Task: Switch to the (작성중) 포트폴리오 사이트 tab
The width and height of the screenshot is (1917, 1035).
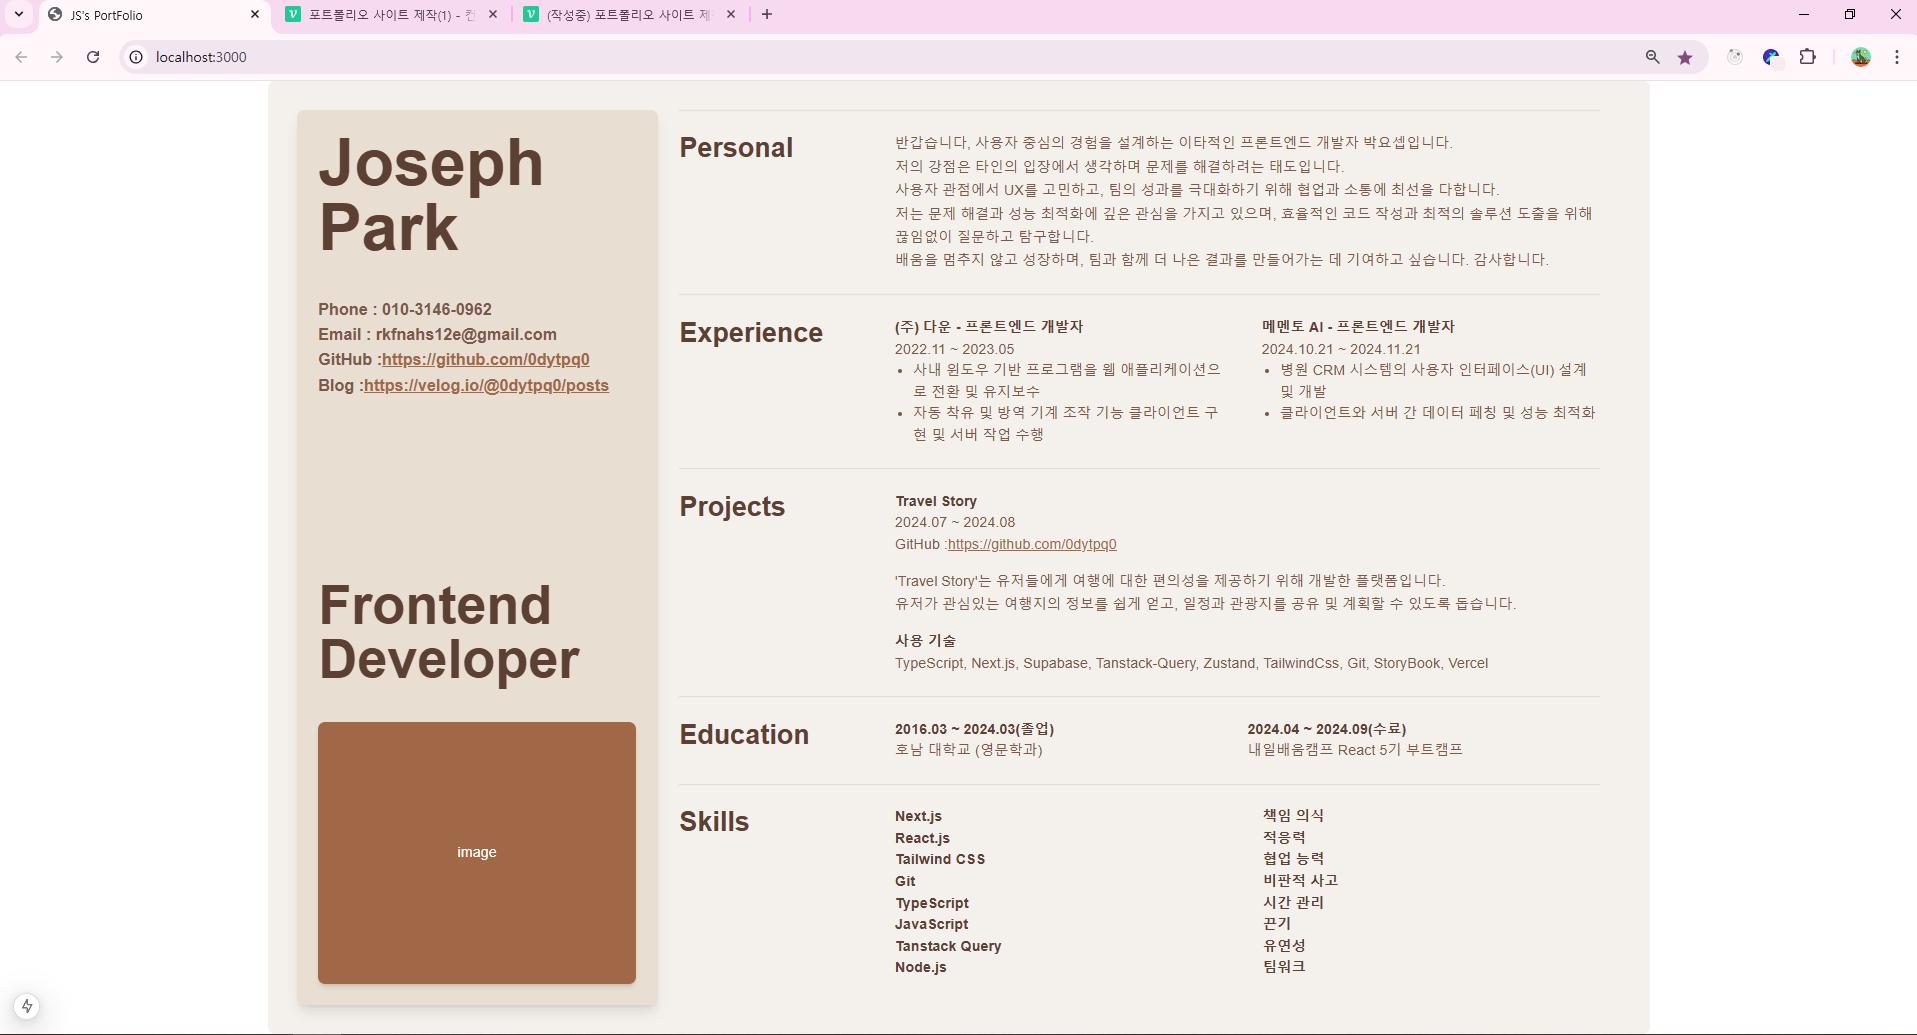Action: pyautogui.click(x=630, y=15)
